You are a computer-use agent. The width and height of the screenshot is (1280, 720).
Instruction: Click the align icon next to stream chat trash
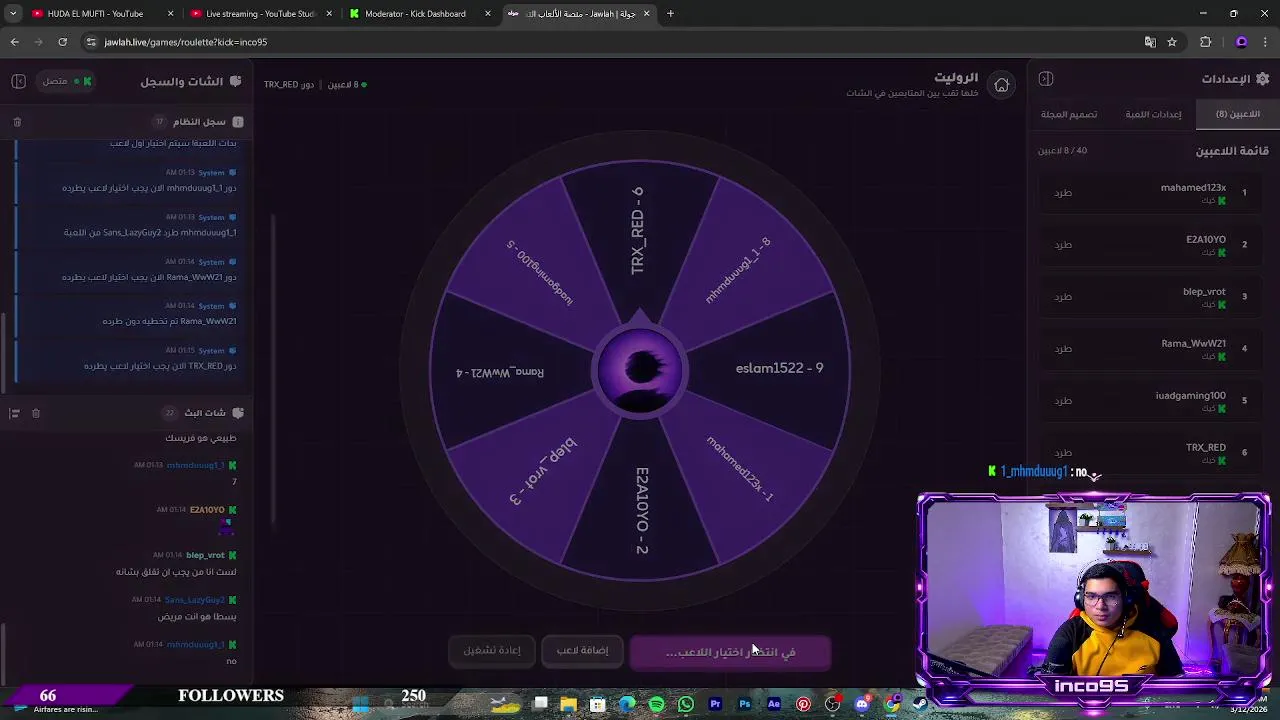pyautogui.click(x=14, y=413)
